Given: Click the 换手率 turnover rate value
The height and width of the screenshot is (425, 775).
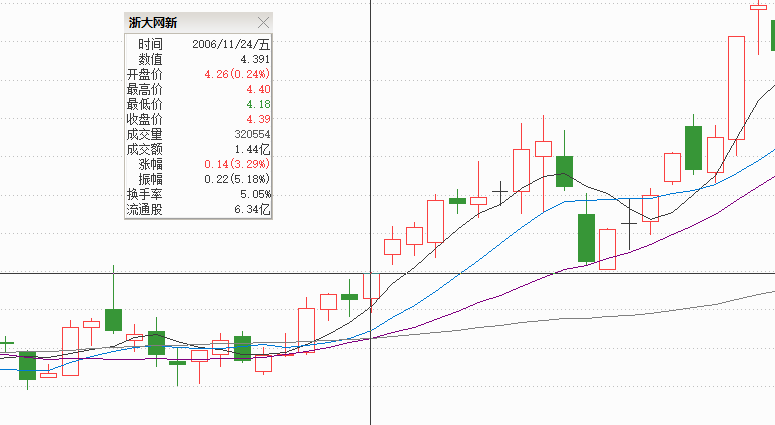Looking at the screenshot, I should (254, 194).
